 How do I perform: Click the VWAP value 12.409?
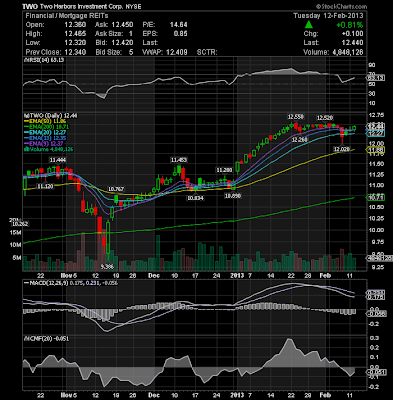point(176,52)
